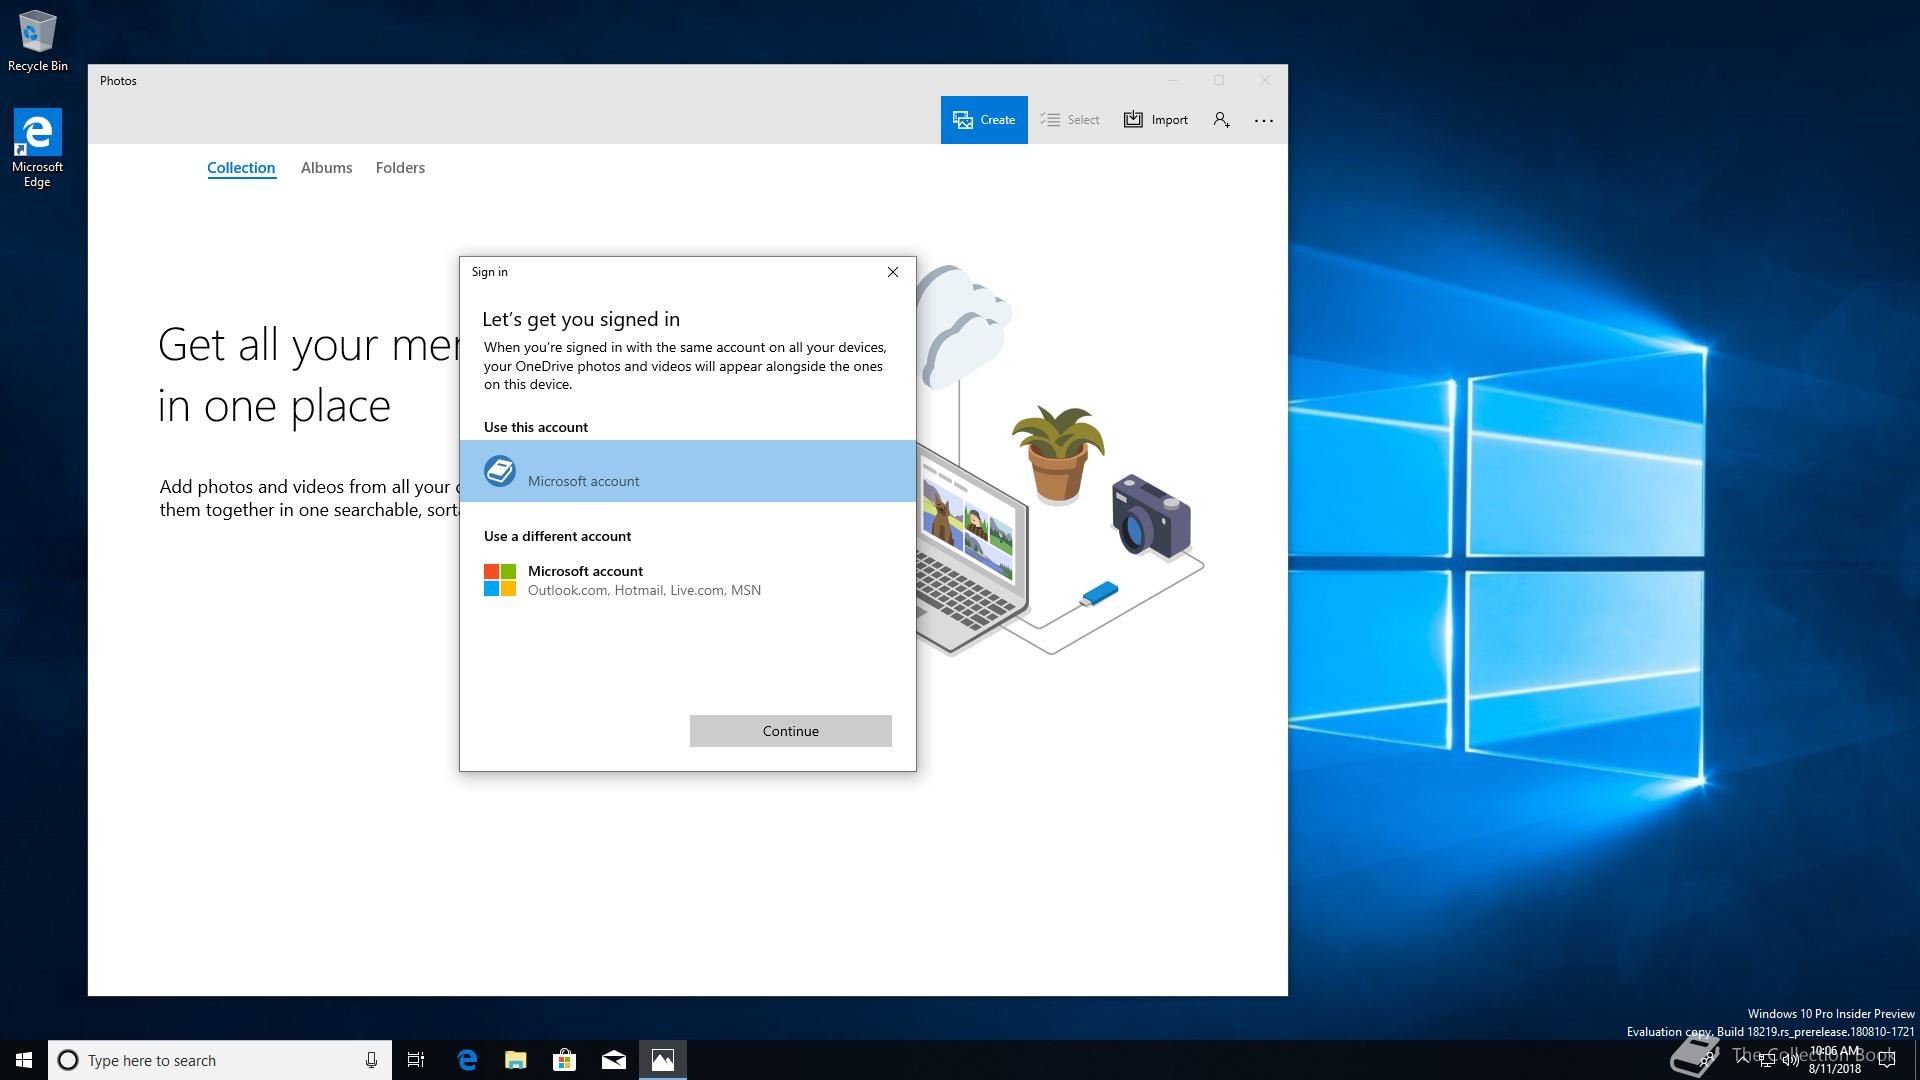Viewport: 1920px width, 1080px height.
Task: Open File Explorer from the taskbar
Action: (516, 1060)
